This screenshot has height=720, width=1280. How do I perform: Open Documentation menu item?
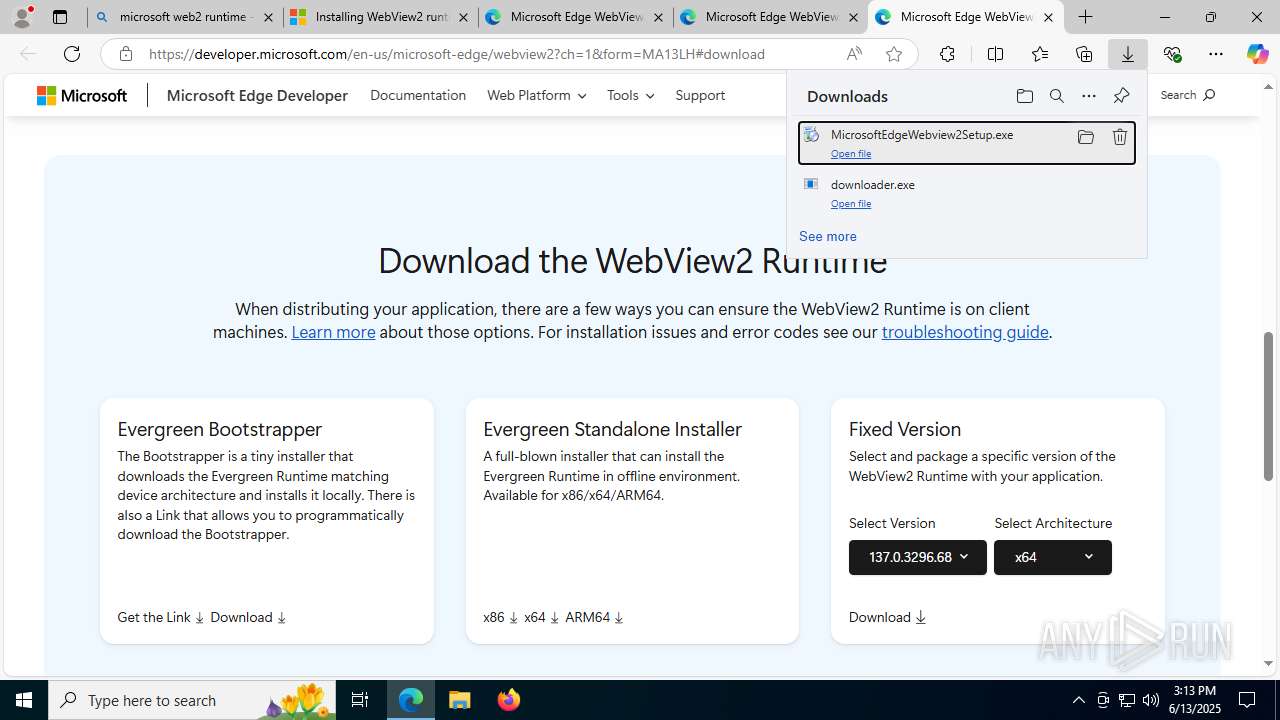tap(418, 95)
